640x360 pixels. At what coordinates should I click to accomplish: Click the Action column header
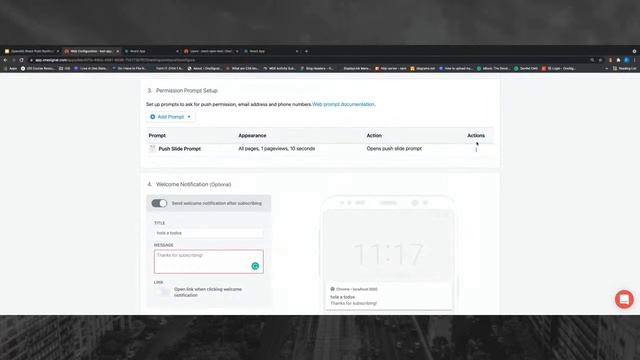[x=374, y=136]
